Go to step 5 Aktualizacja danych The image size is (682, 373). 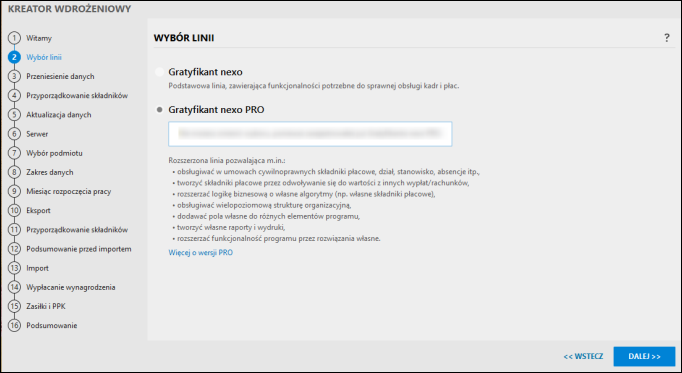pyautogui.click(x=50, y=115)
